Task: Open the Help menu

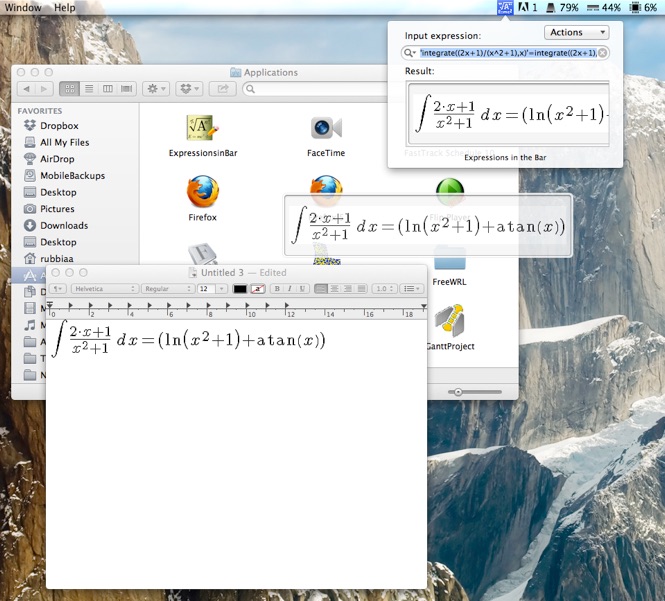Action: point(64,7)
